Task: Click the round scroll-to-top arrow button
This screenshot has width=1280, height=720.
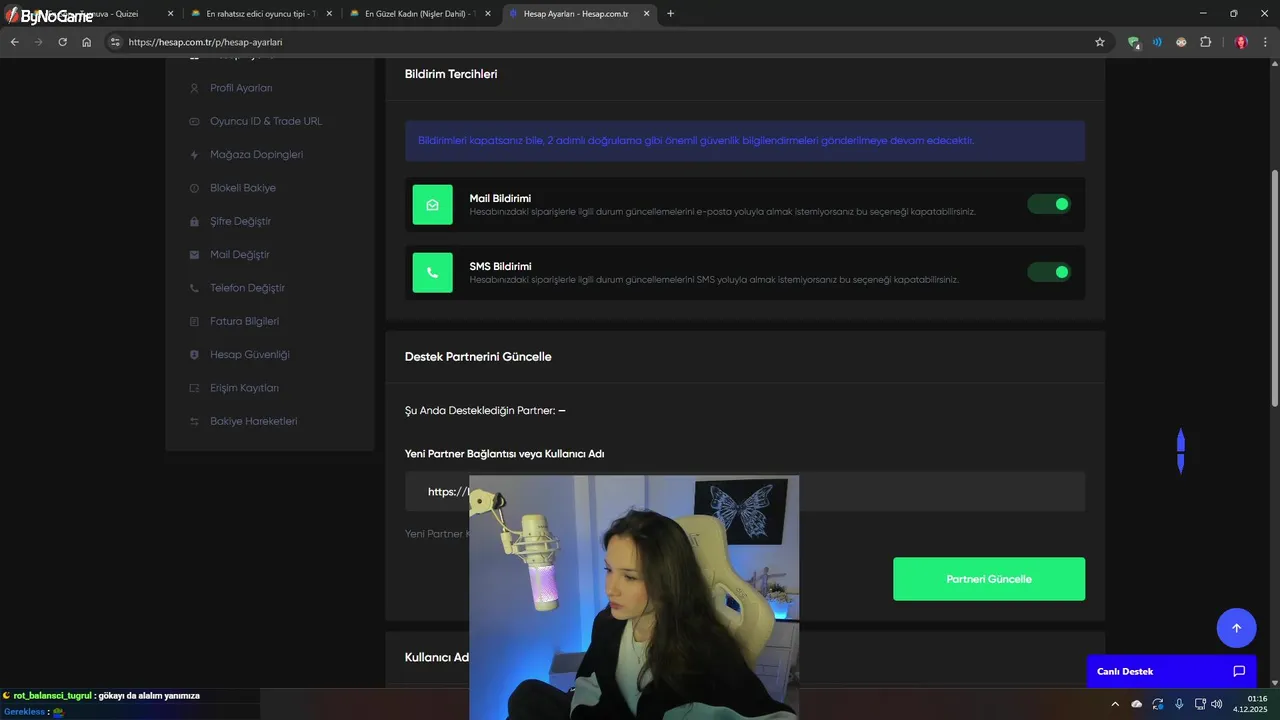Action: click(1236, 628)
